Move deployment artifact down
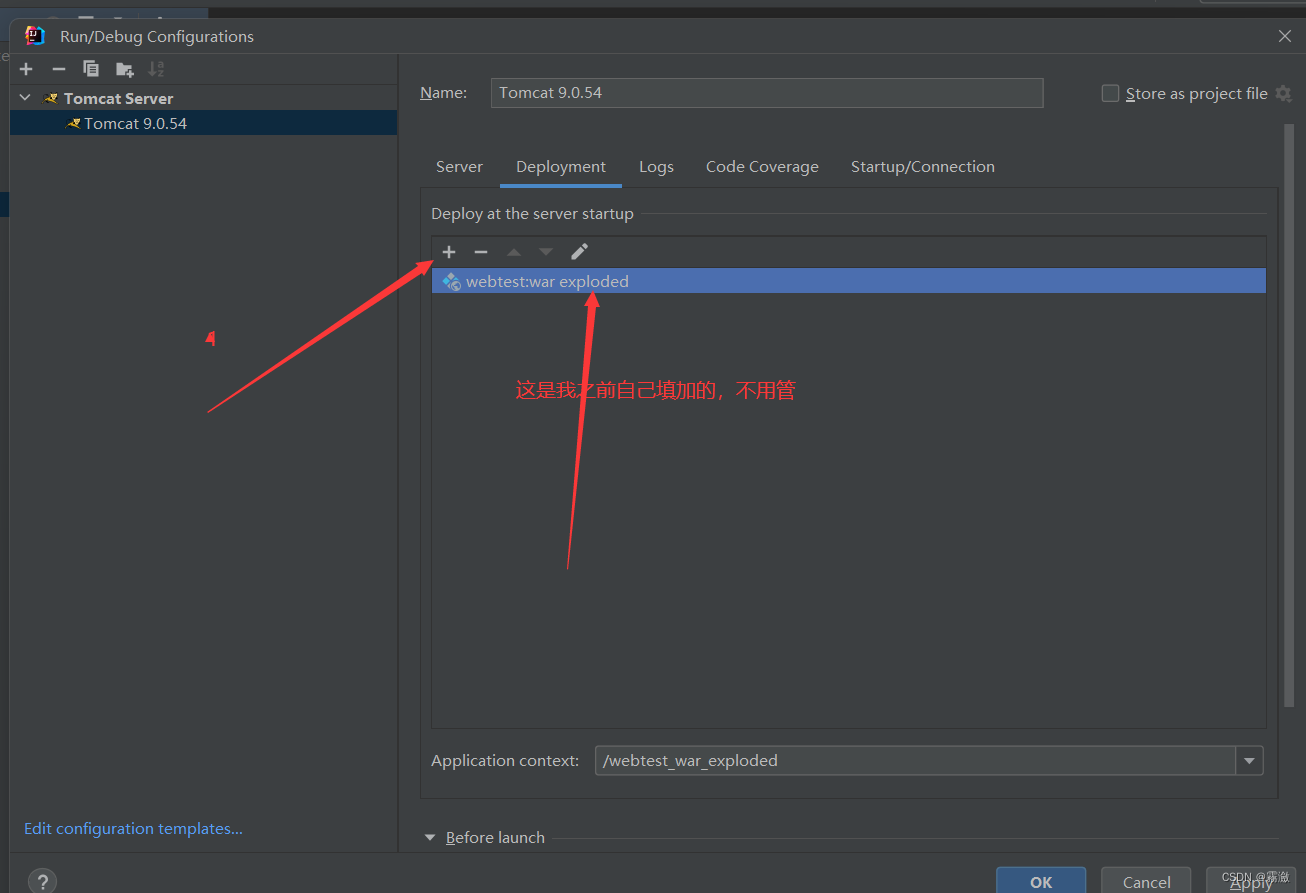Screen dimensions: 1306x893 pos(546,252)
